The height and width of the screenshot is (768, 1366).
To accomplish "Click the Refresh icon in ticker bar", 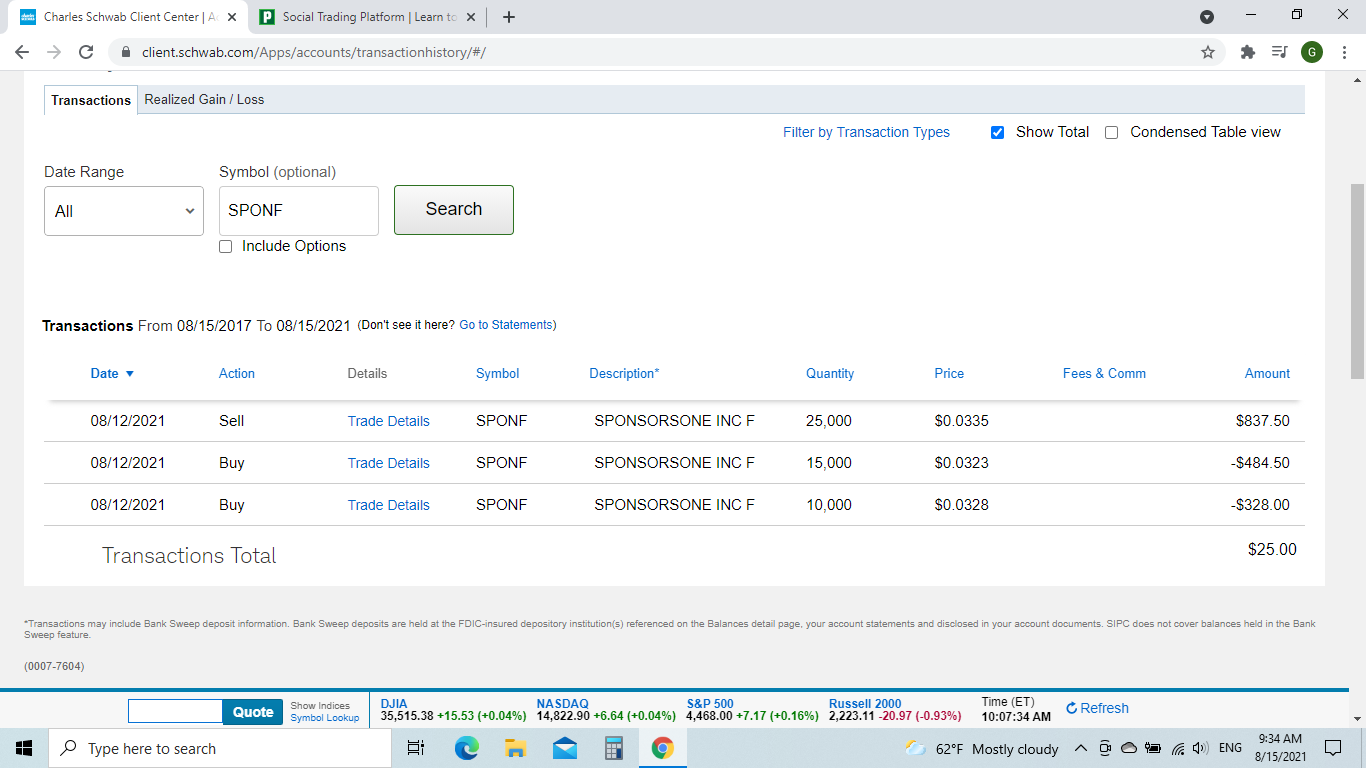I will point(1072,708).
